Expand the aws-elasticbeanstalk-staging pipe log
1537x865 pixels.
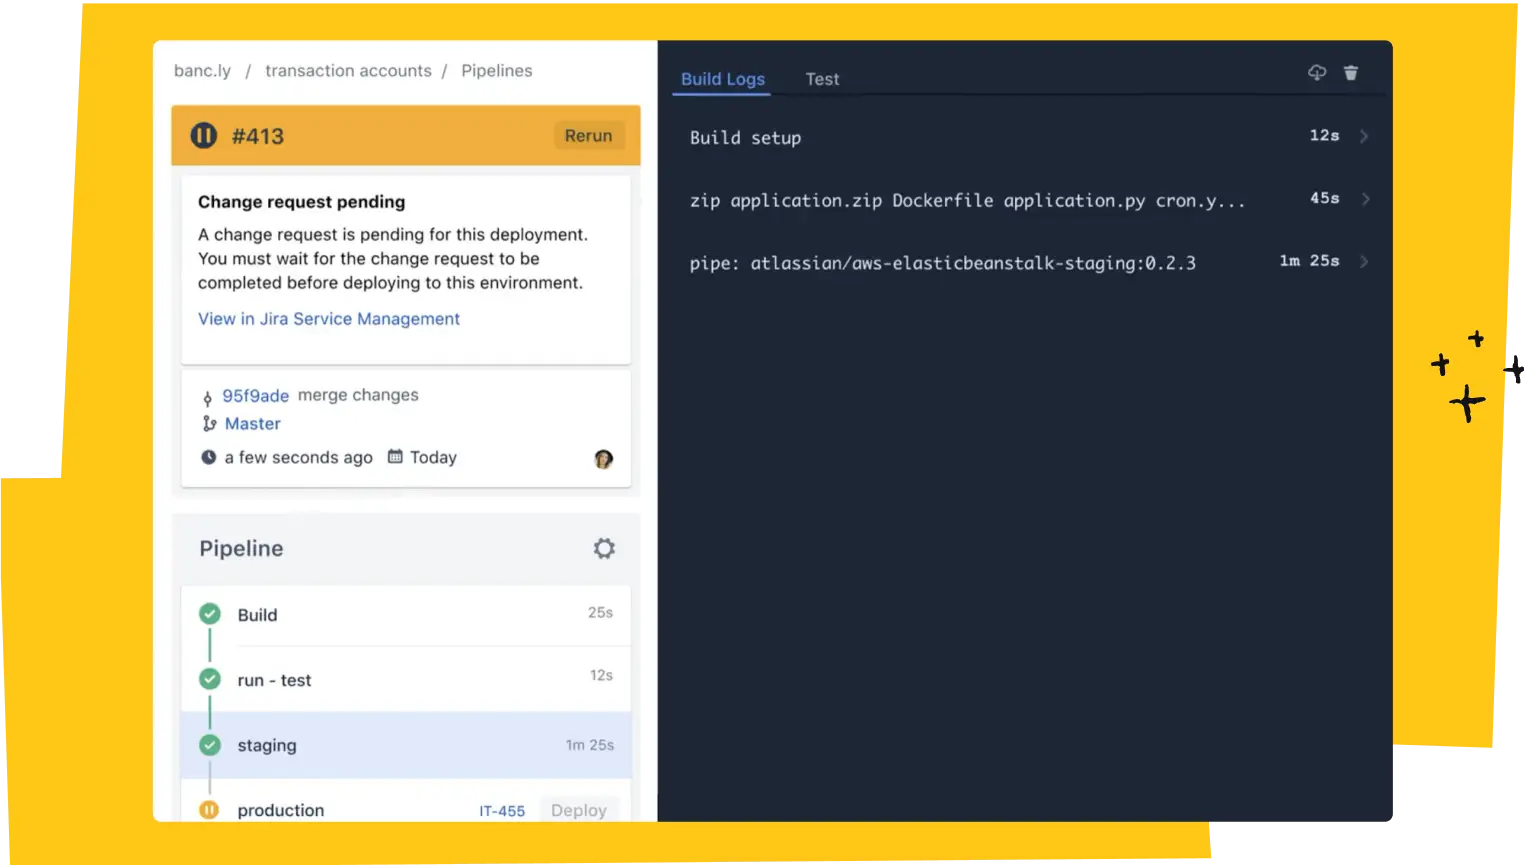(1364, 262)
